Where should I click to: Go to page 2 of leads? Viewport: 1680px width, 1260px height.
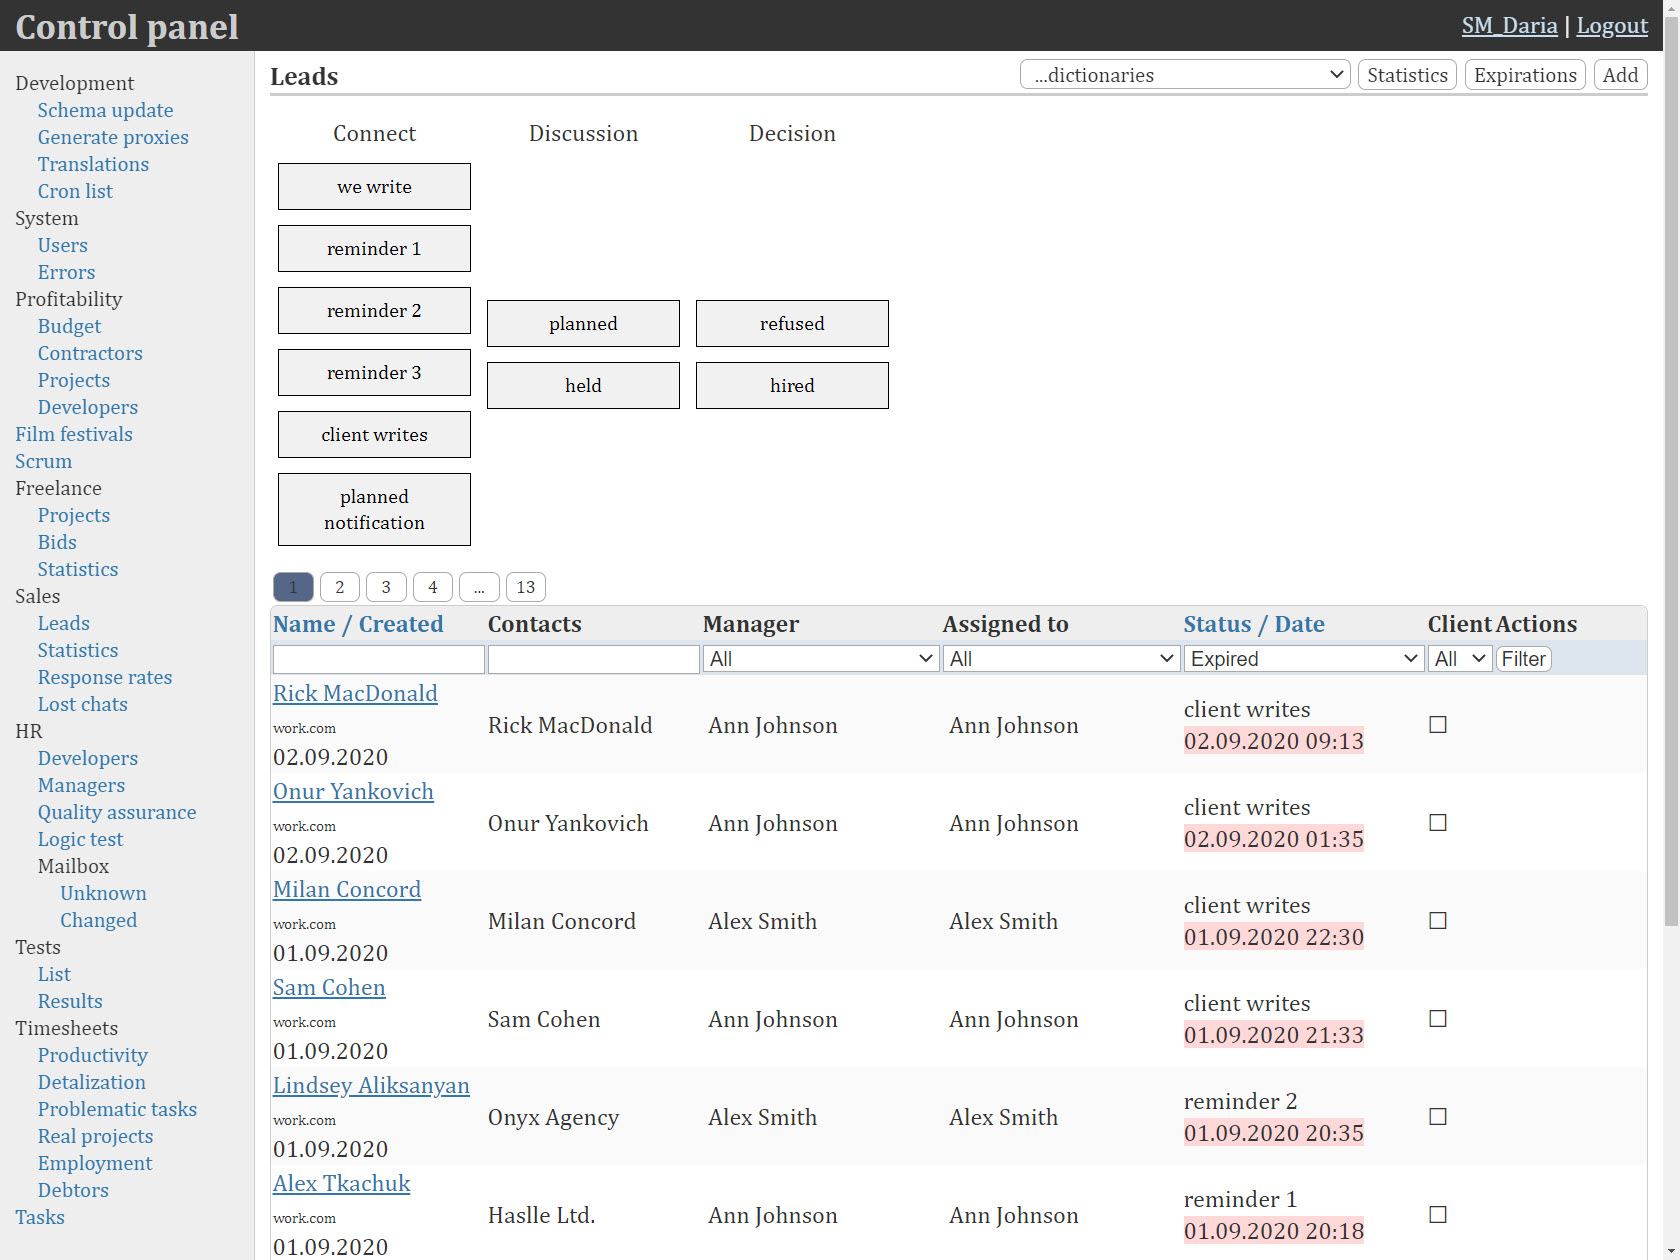(x=340, y=587)
